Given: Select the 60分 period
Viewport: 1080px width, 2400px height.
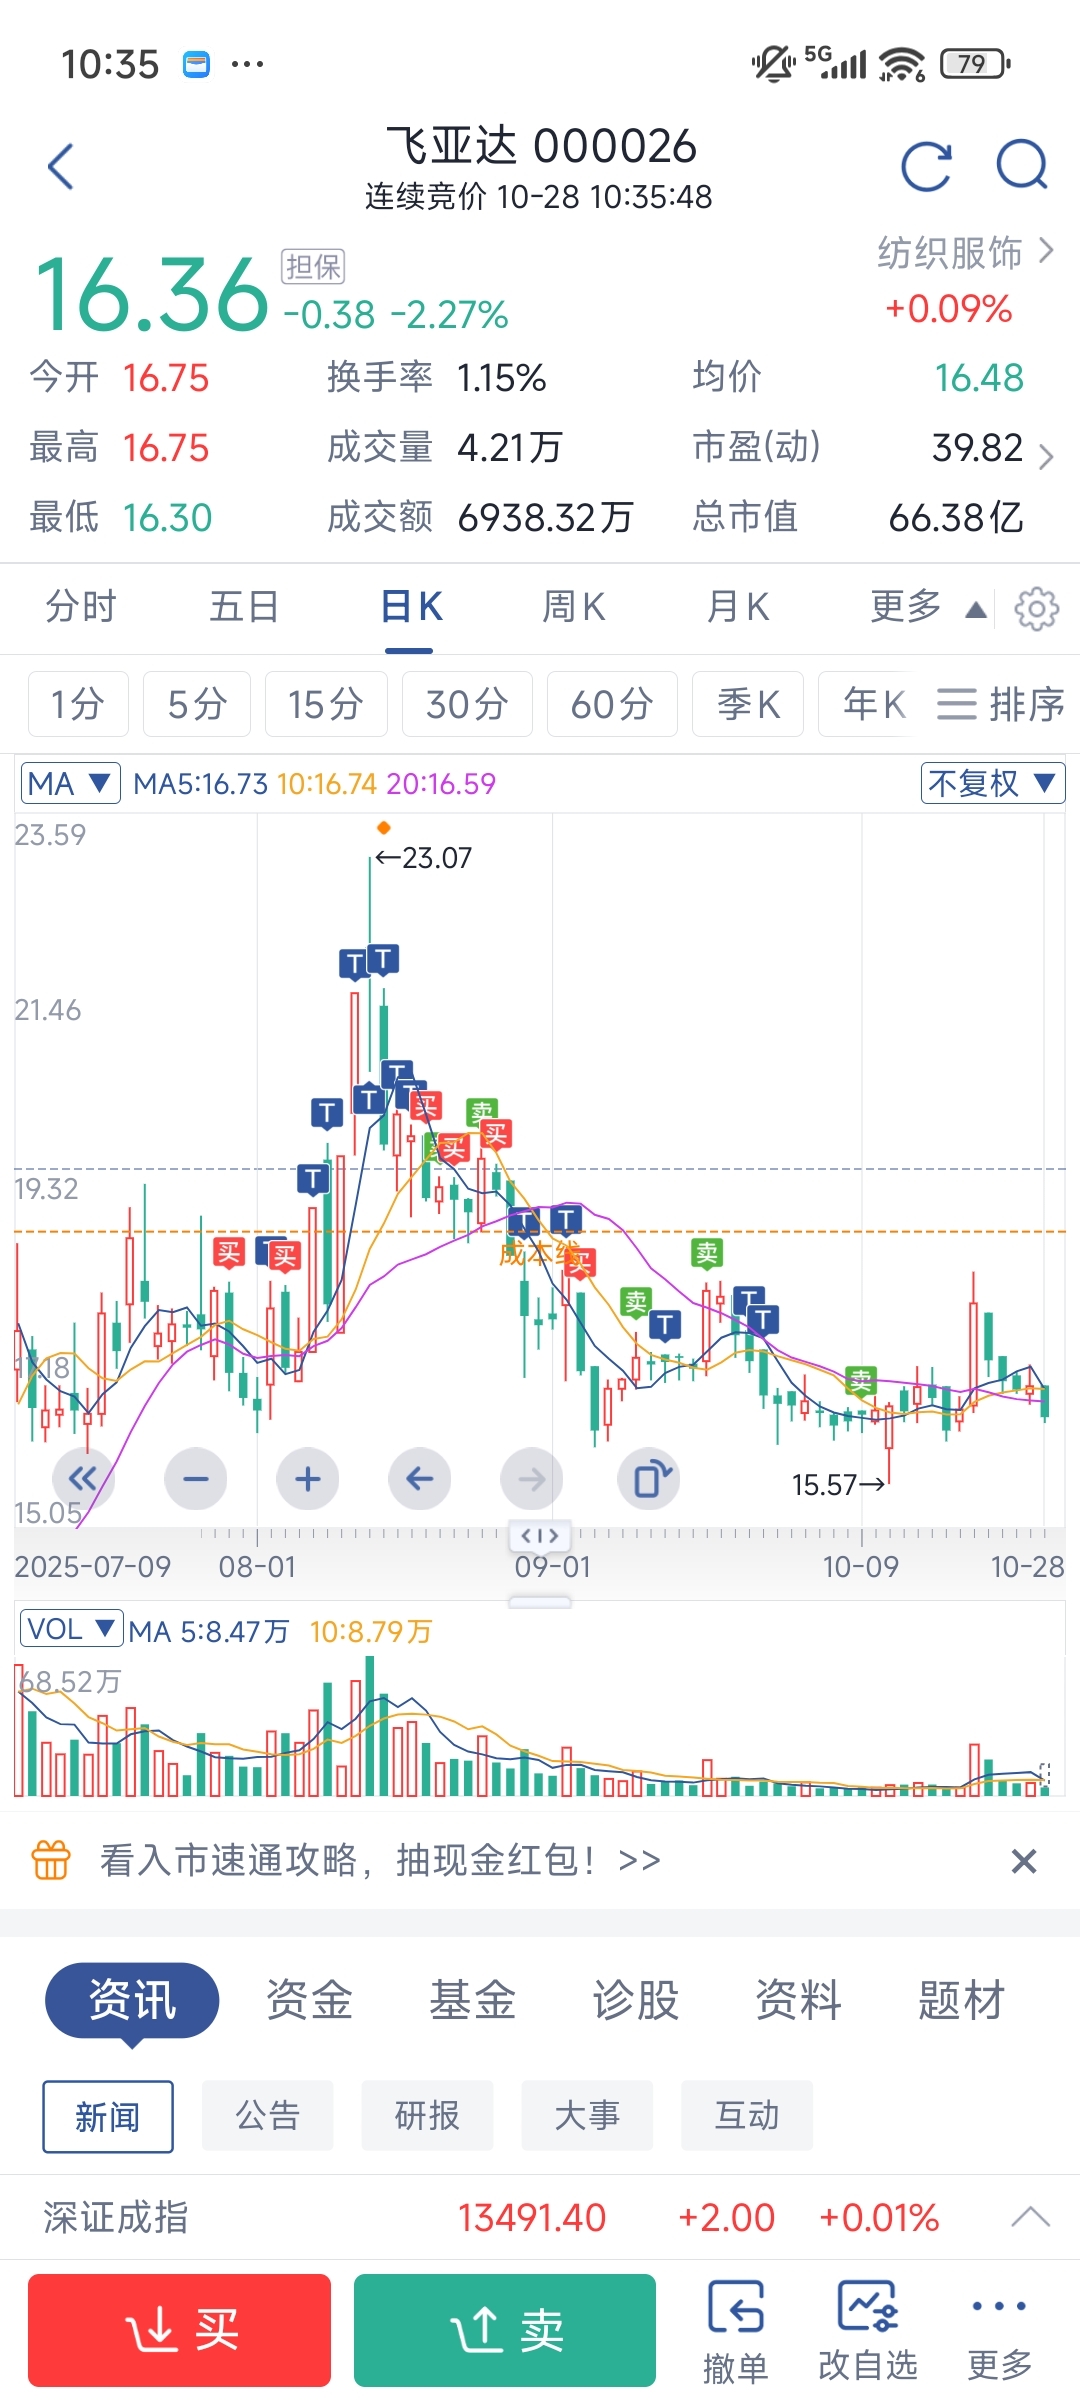Looking at the screenshot, I should (612, 704).
